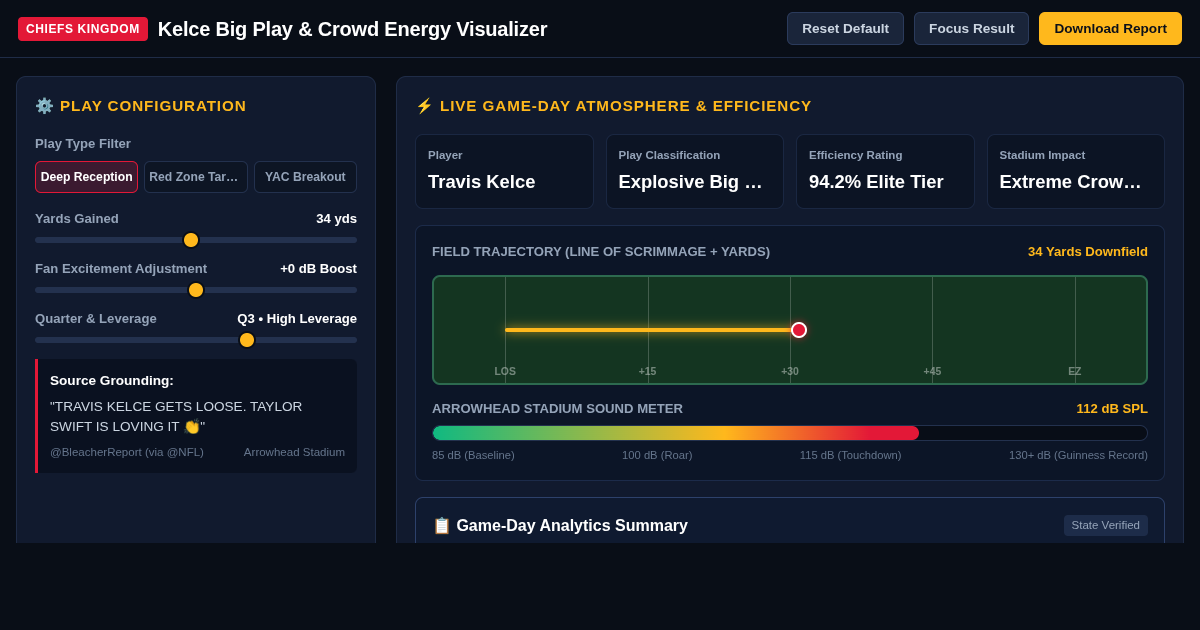Click the 'Game-Day Analytics Summary' heading

coord(572,526)
